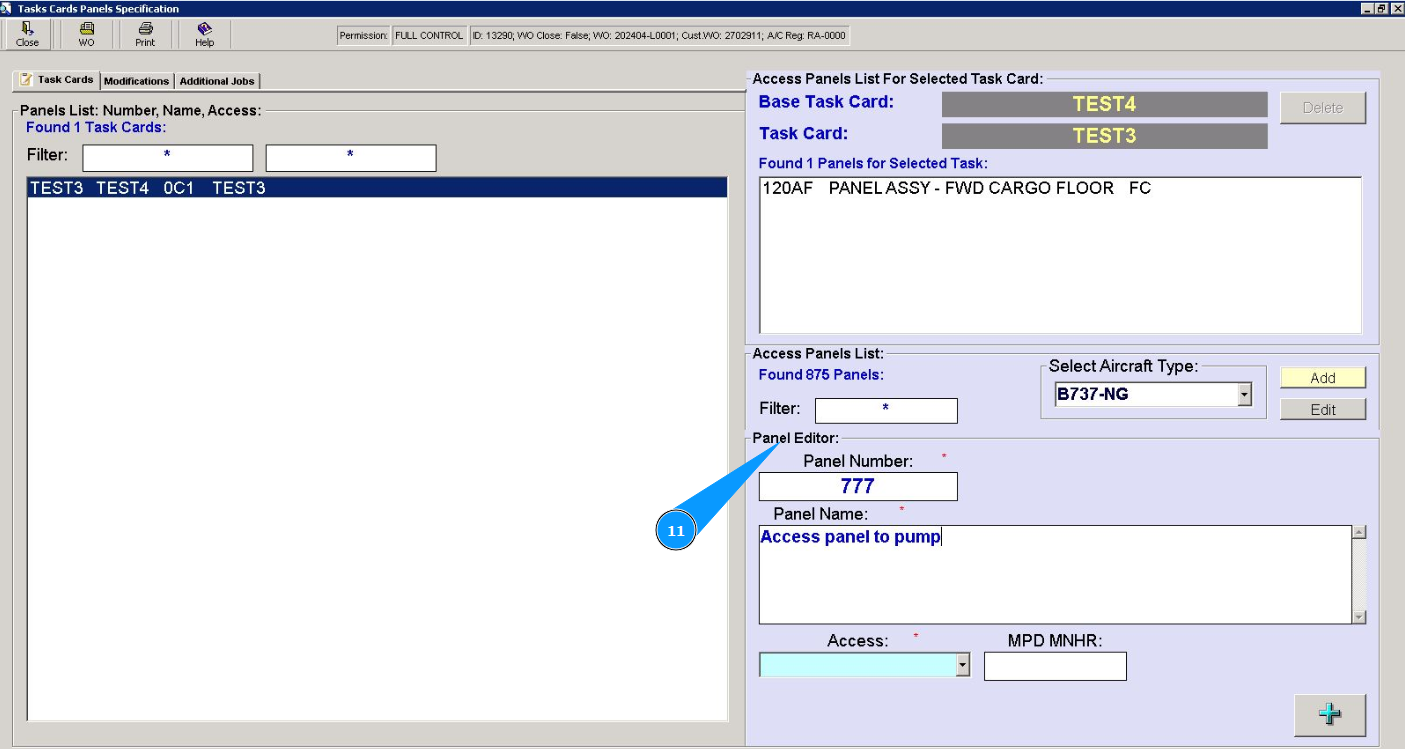Open the Additional Jobs tab

217,81
